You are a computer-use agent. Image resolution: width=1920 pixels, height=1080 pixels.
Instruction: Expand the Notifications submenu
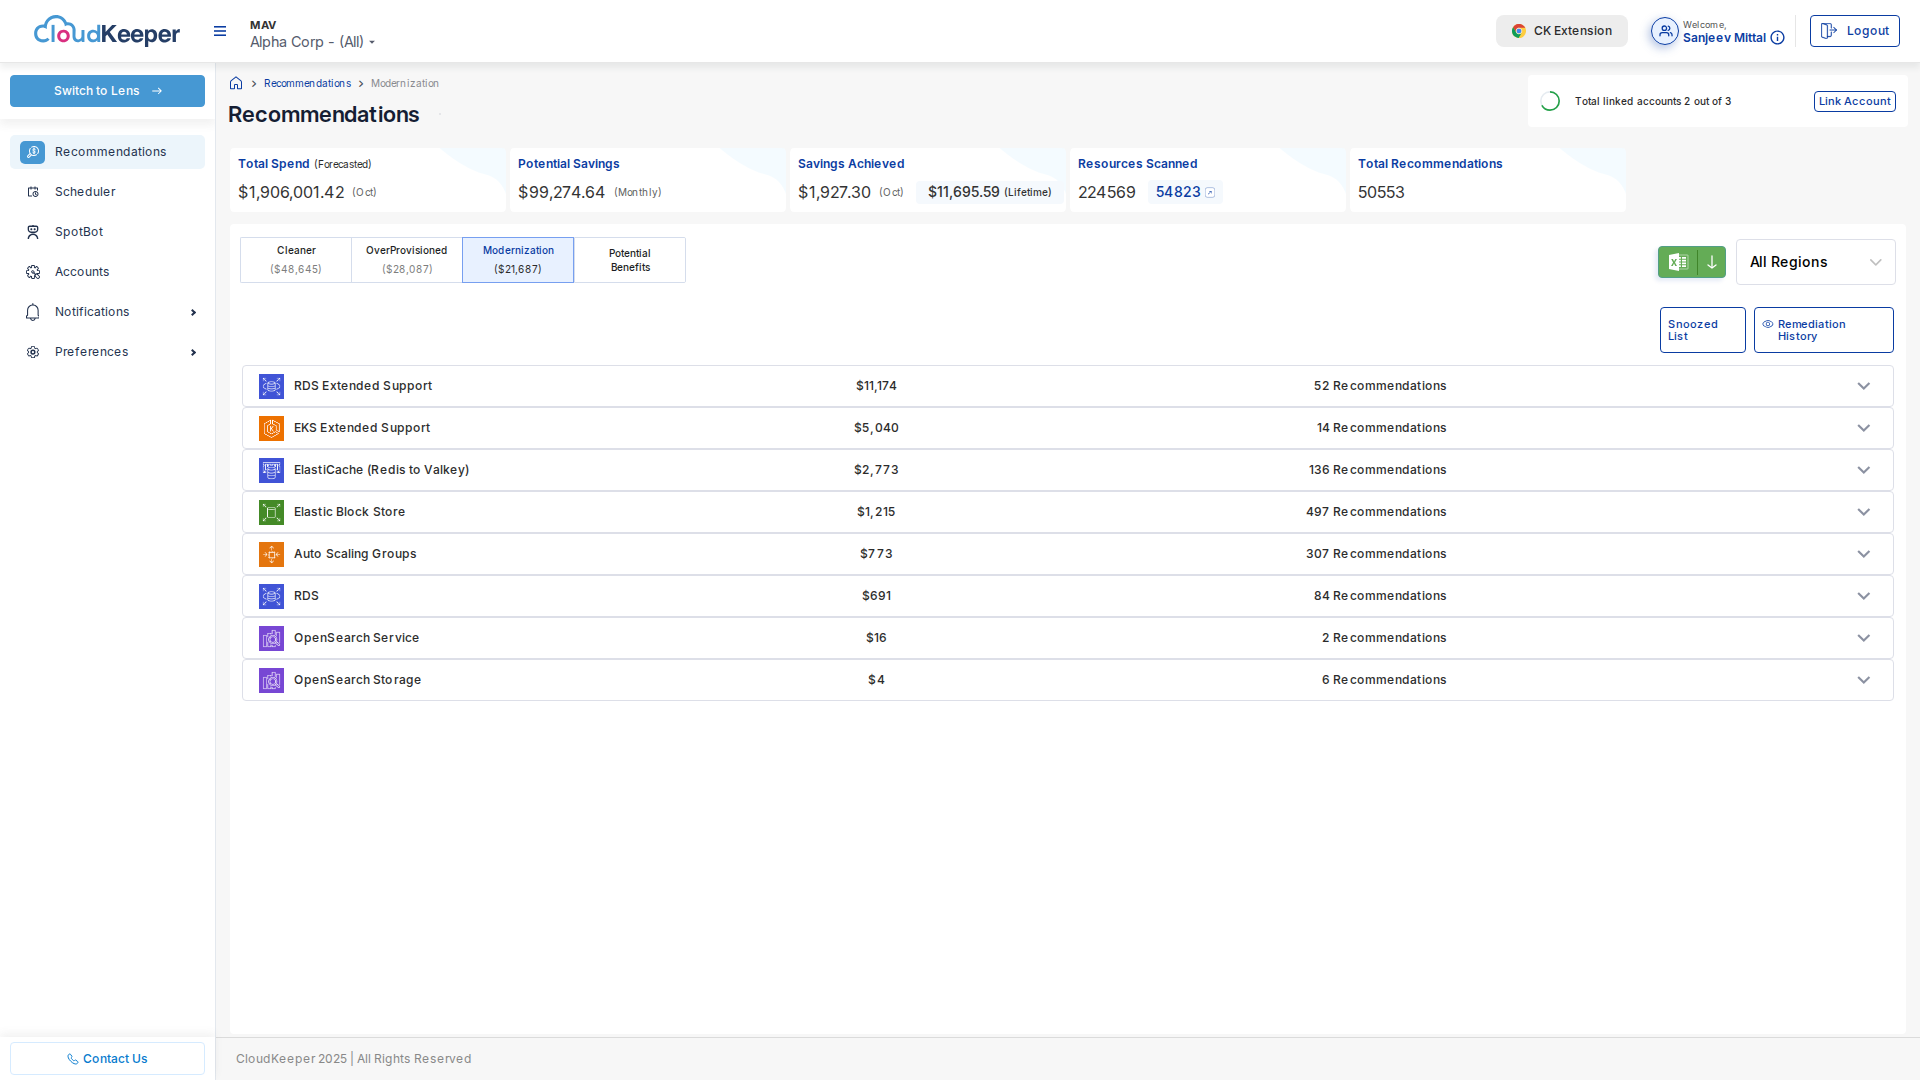[193, 312]
